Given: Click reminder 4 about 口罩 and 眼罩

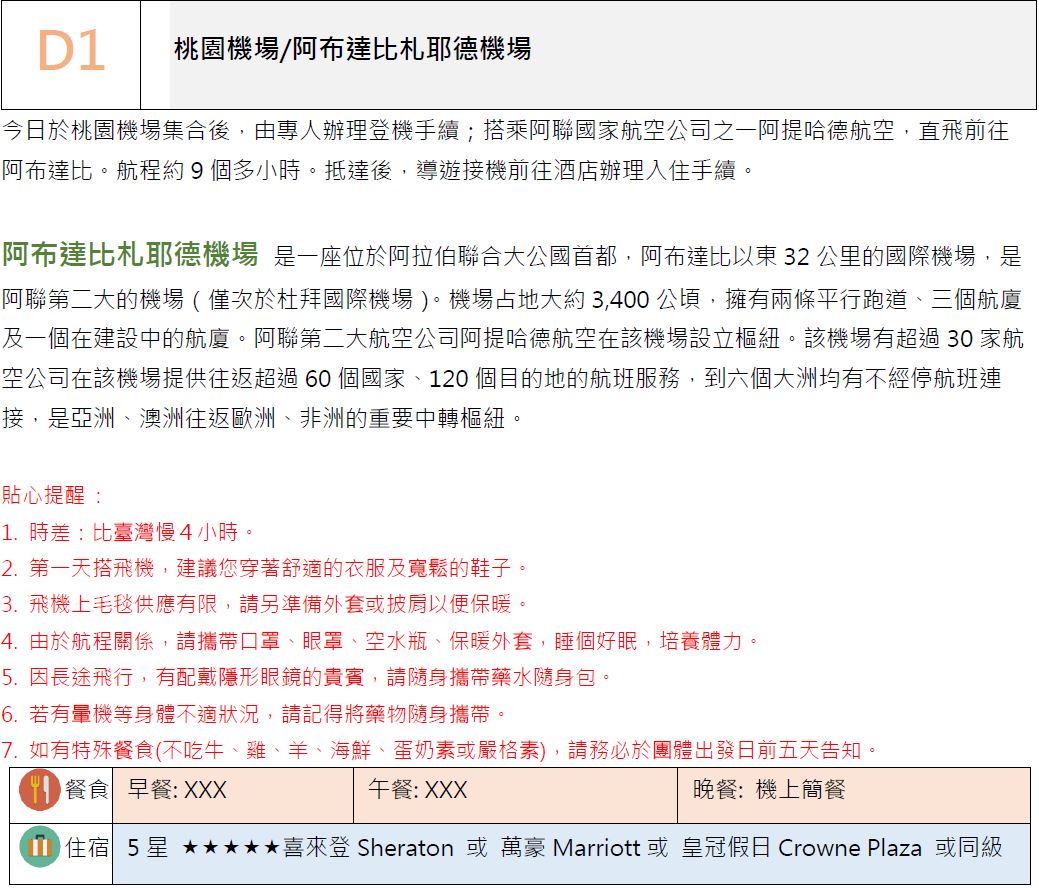Looking at the screenshot, I should (x=380, y=641).
